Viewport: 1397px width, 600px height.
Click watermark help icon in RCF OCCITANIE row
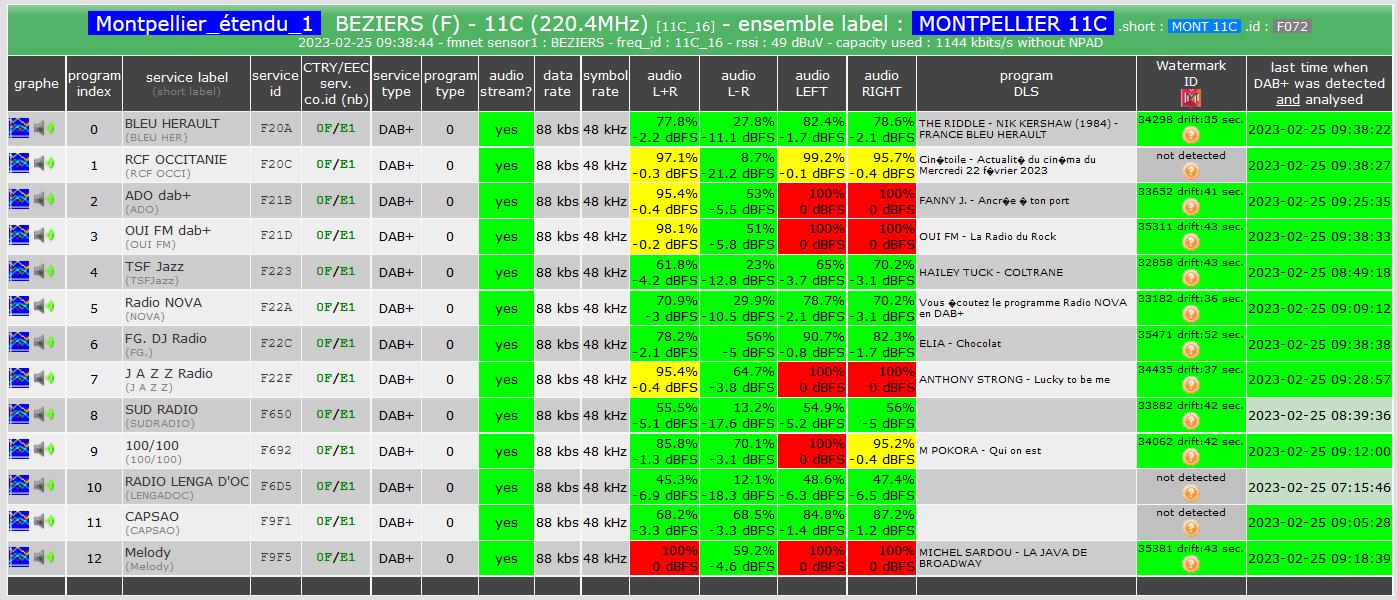tap(1190, 171)
